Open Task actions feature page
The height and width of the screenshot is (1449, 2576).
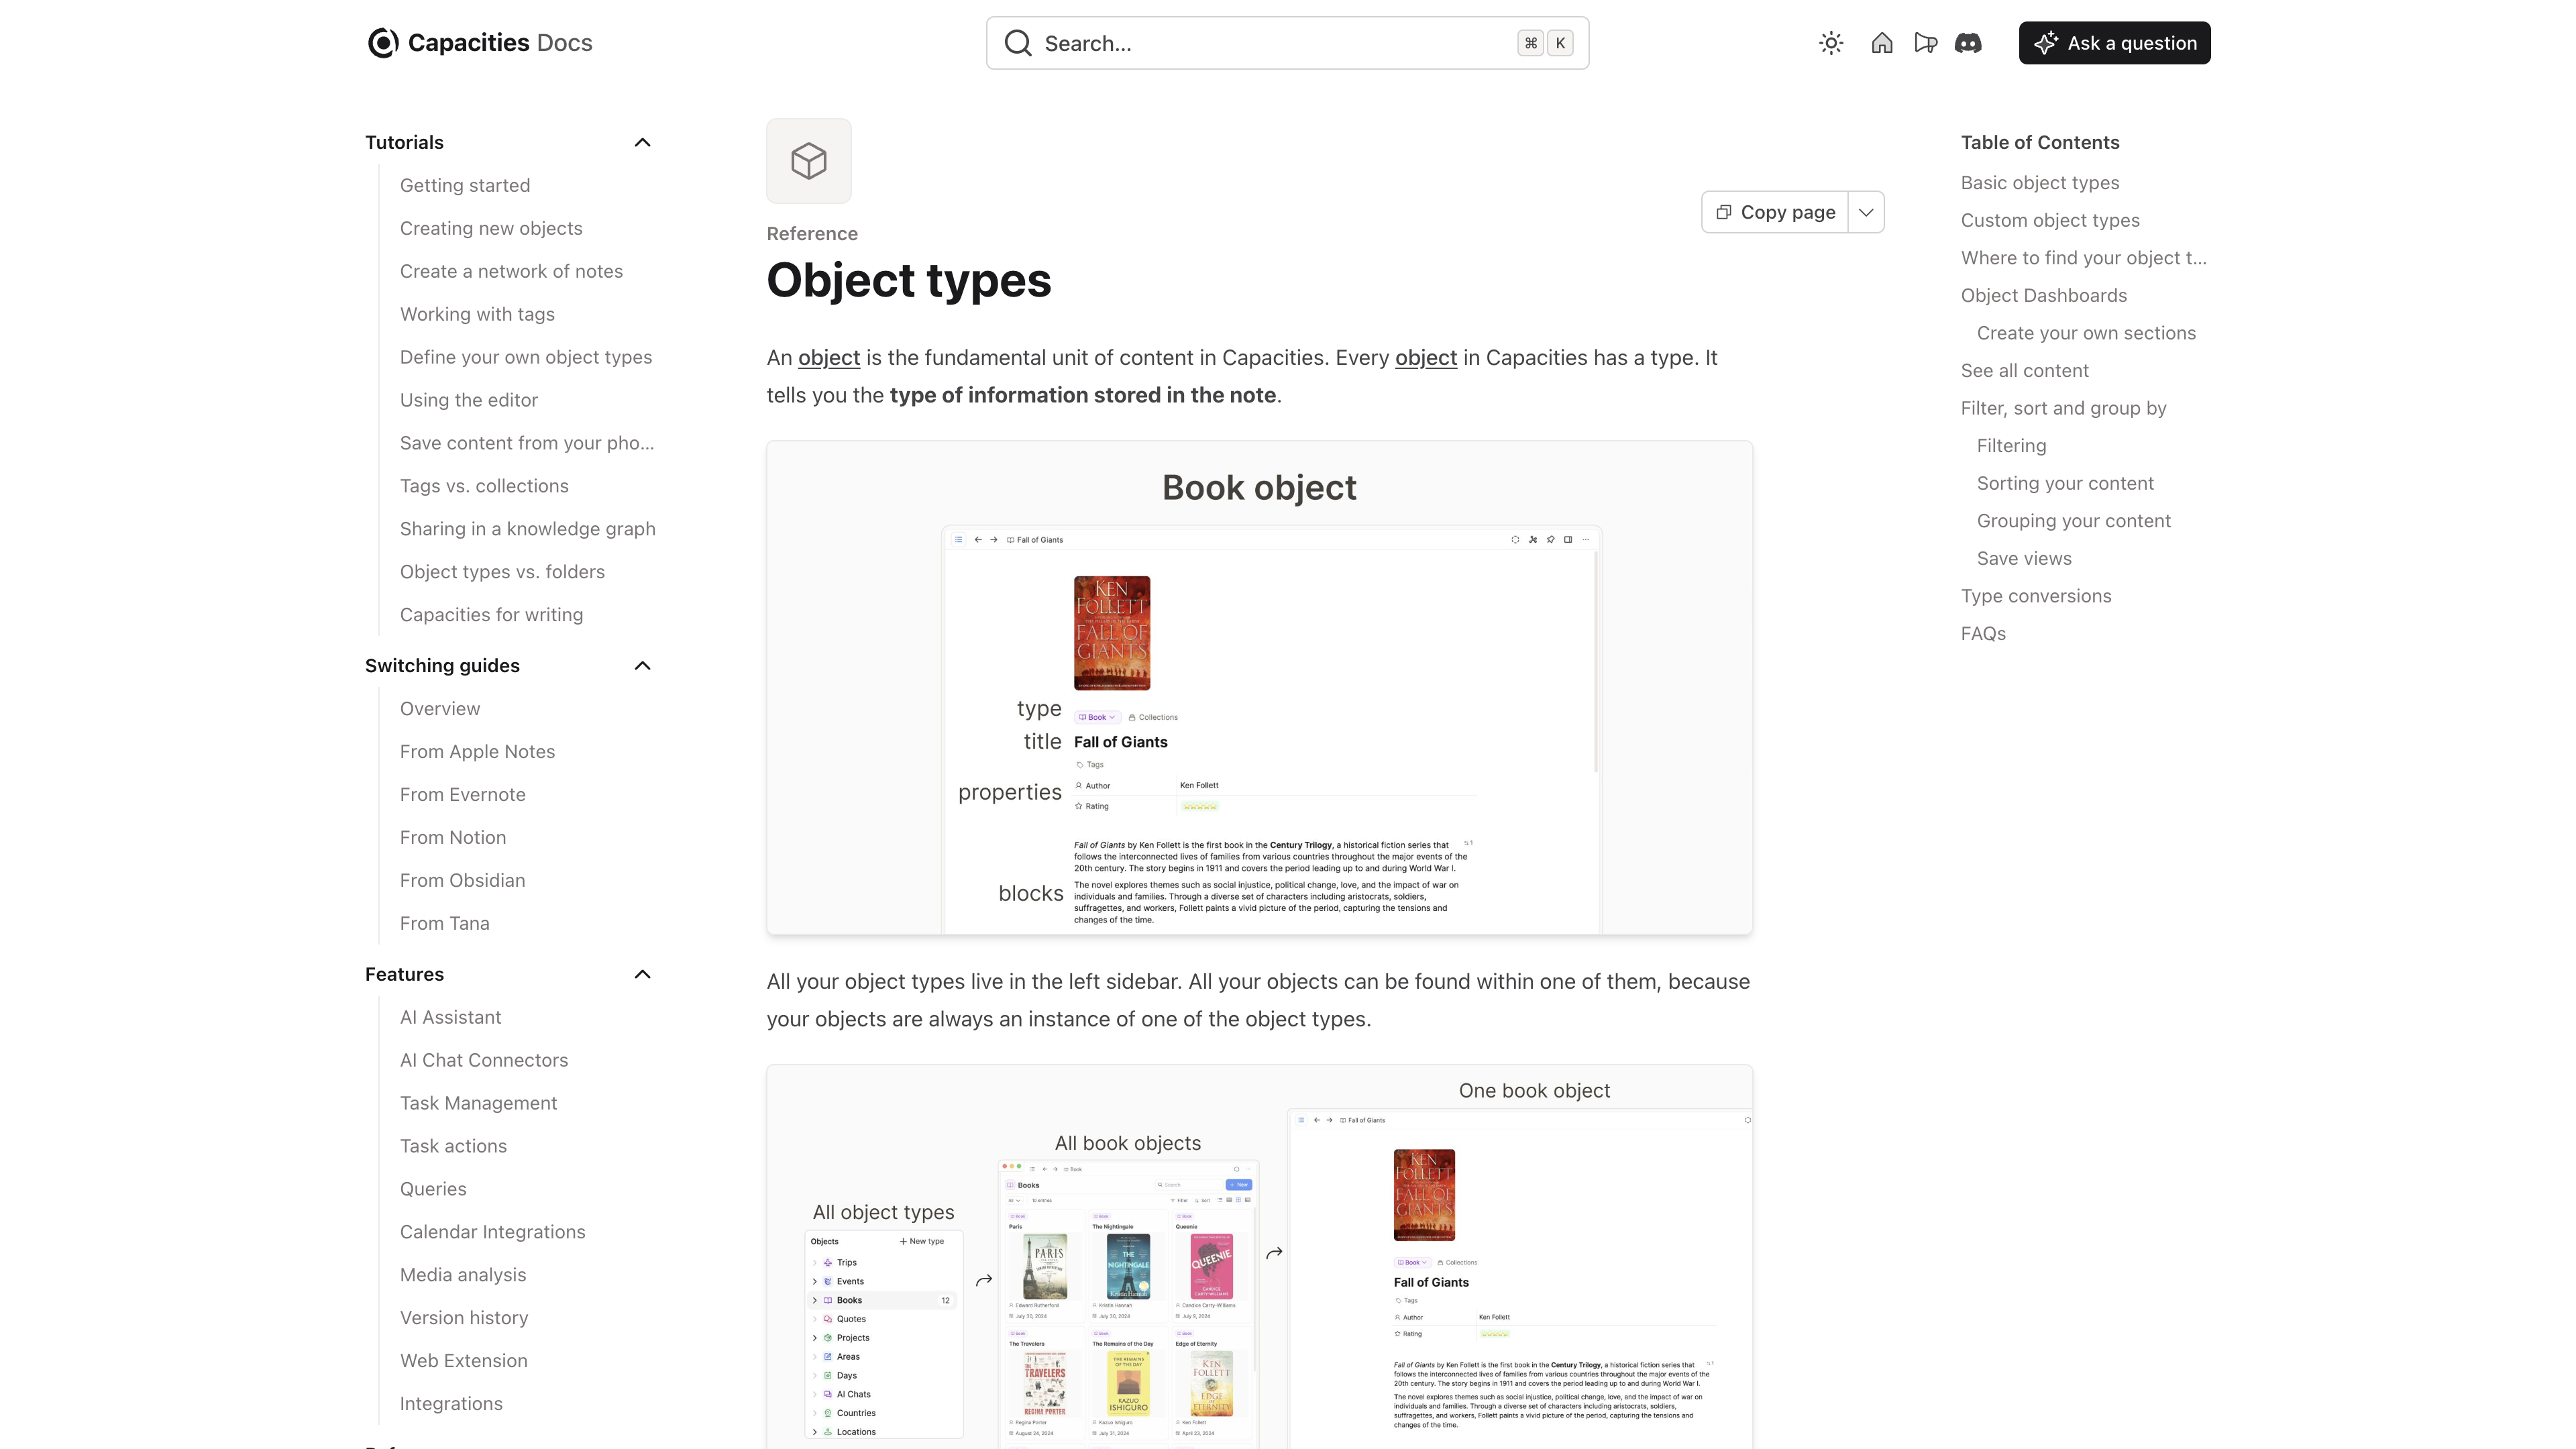(453, 1146)
